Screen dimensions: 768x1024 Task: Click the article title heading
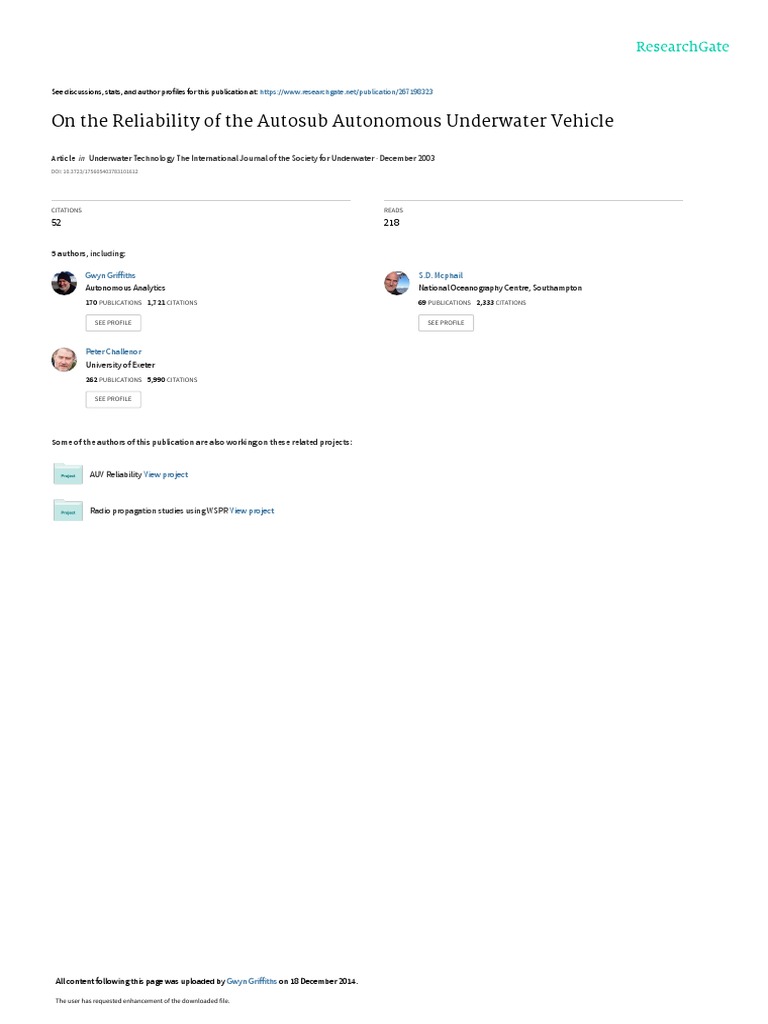click(332, 121)
